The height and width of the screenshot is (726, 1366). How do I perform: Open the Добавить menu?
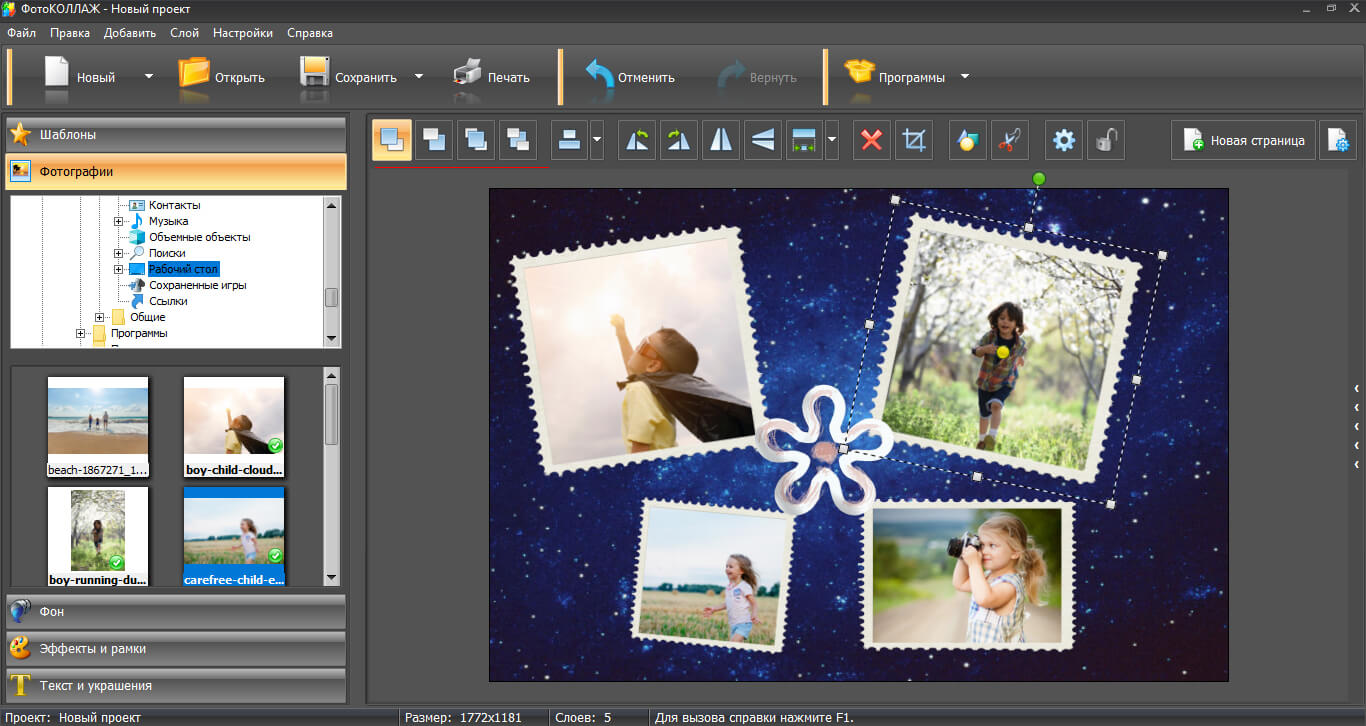pos(130,33)
